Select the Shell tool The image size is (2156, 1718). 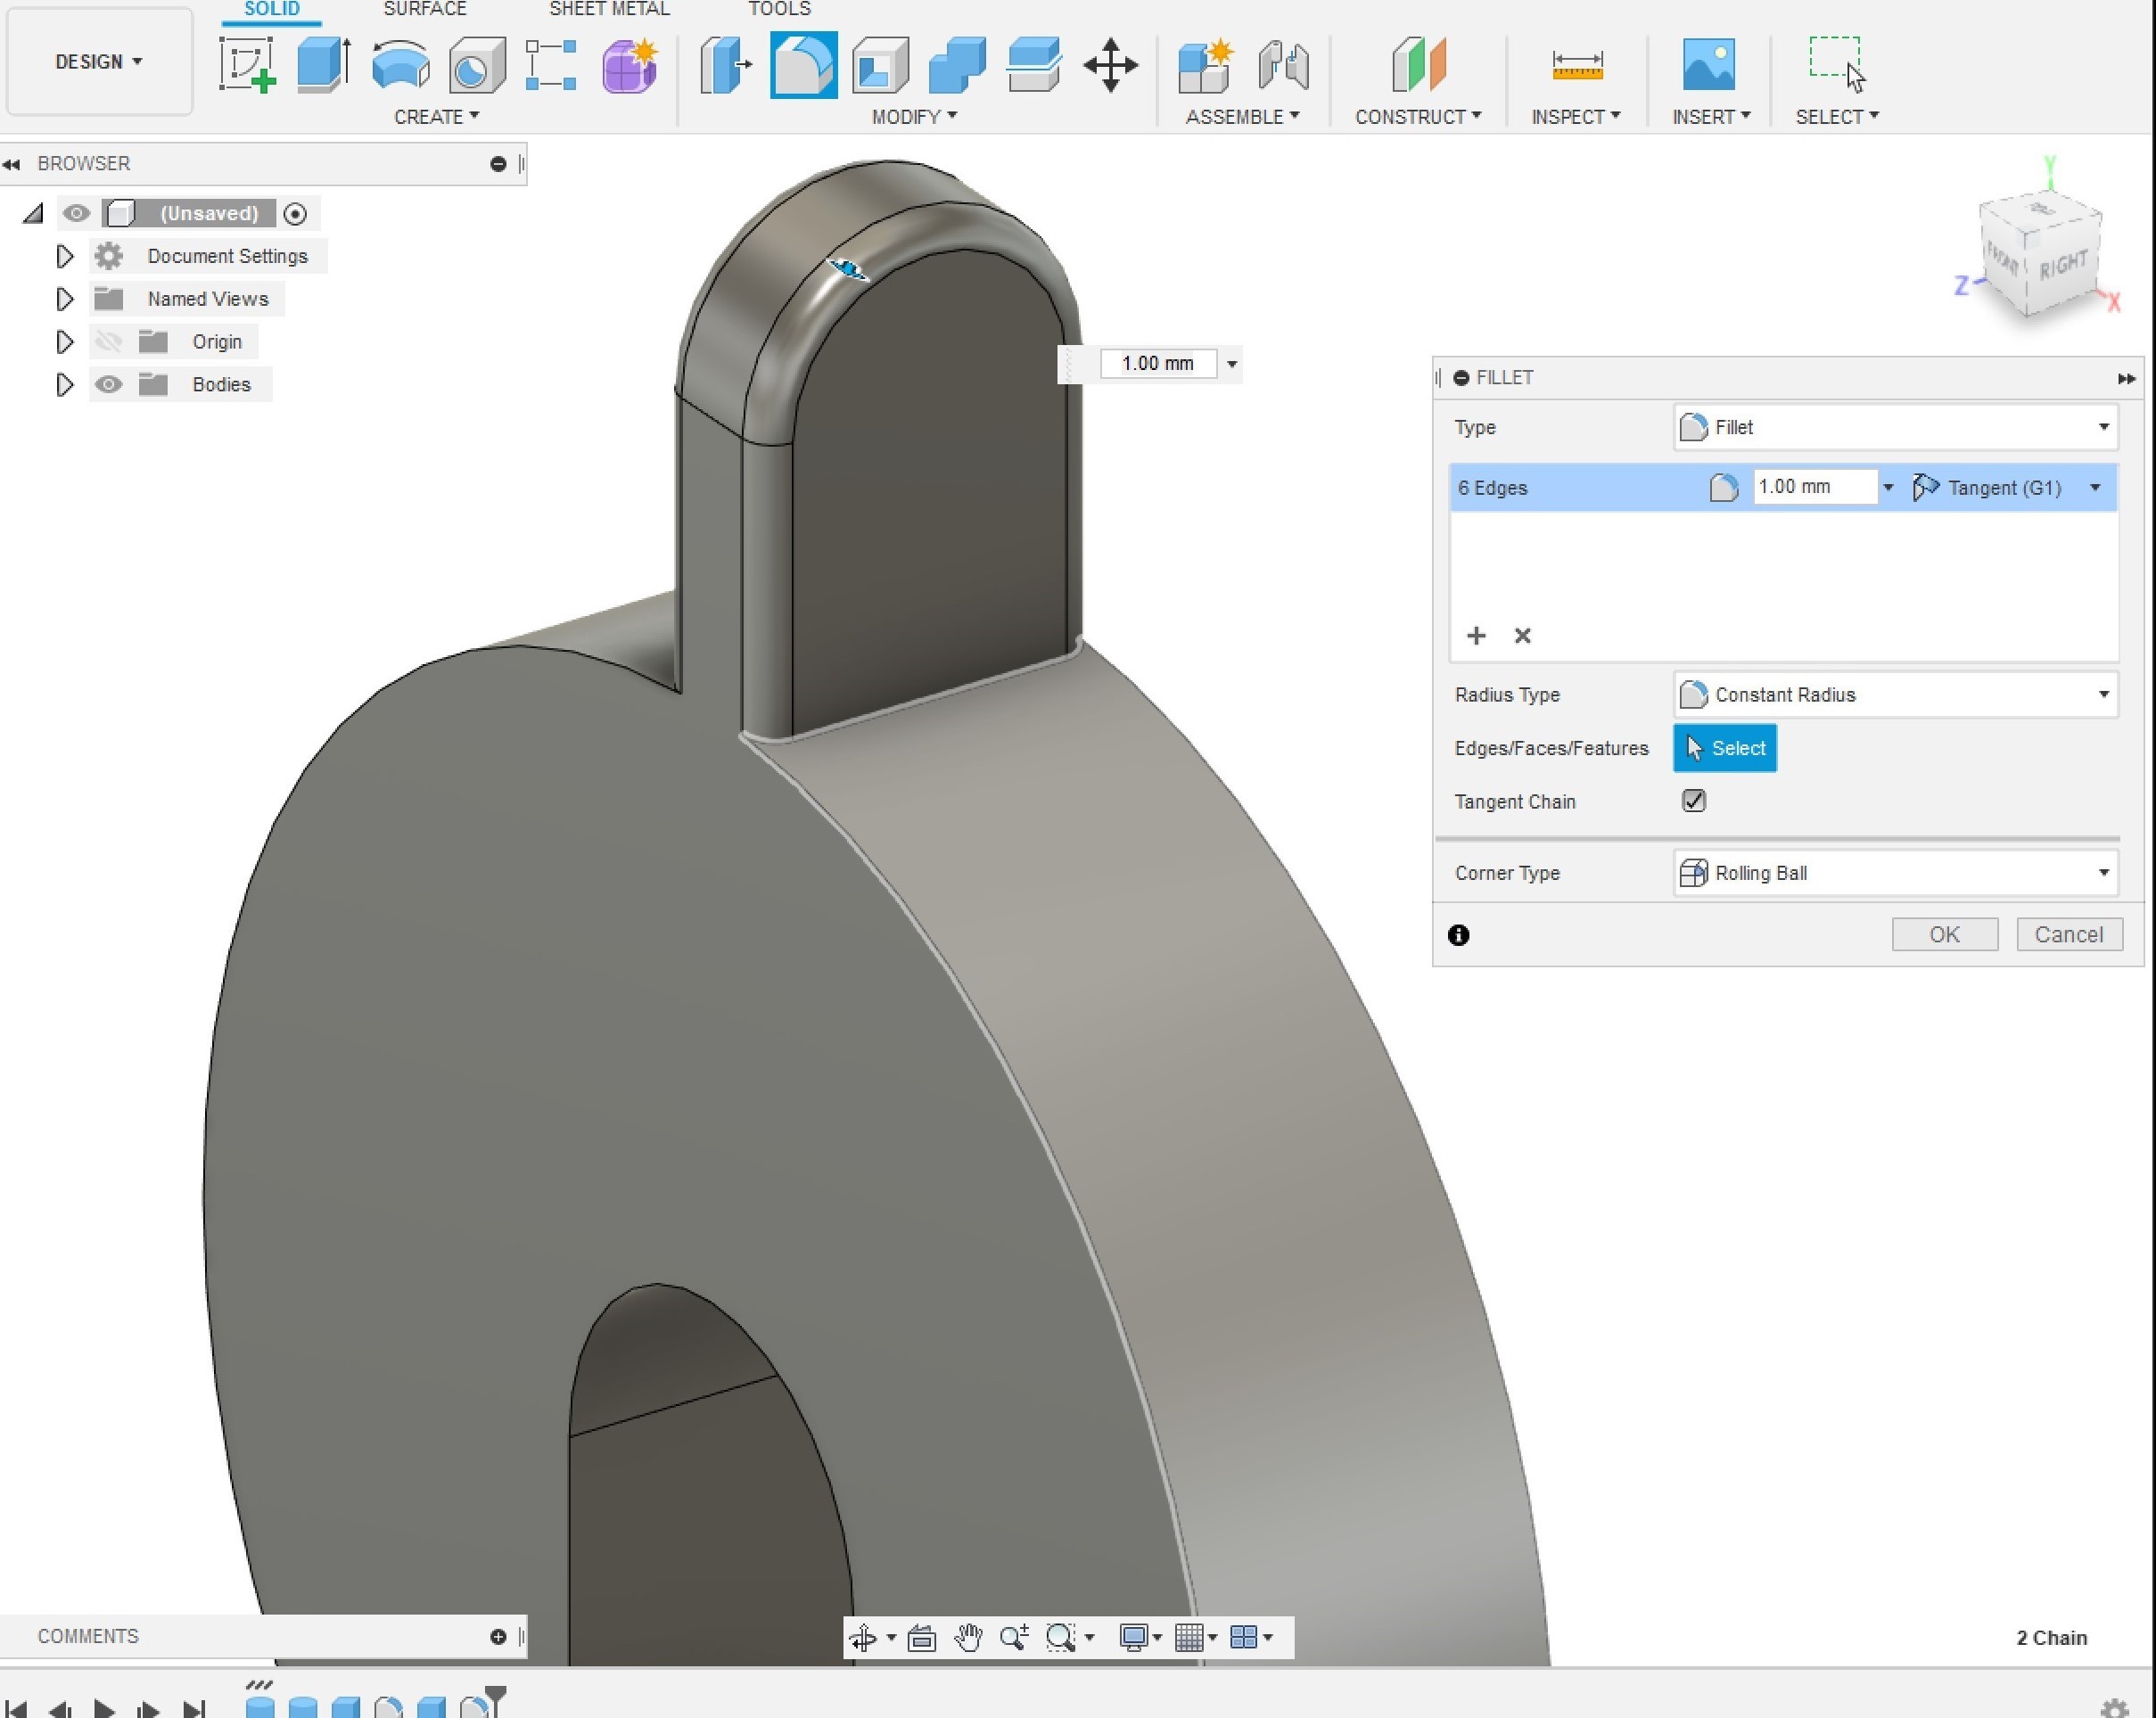click(880, 65)
